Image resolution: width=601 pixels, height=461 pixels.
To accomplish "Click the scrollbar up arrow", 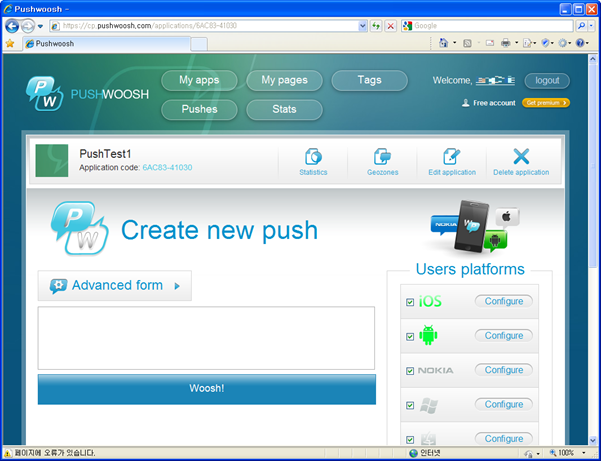I will click(x=592, y=59).
